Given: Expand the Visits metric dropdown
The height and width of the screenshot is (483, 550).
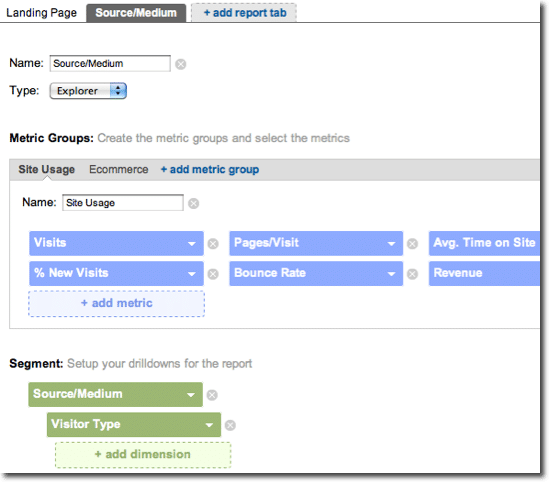Looking at the screenshot, I should [192, 243].
